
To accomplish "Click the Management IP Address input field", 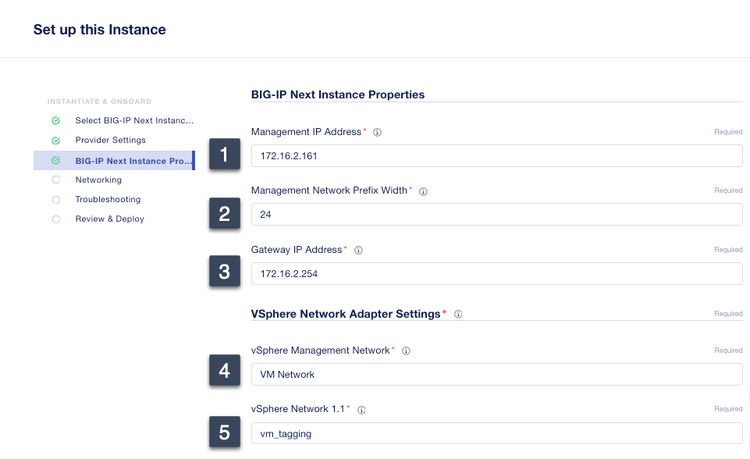I will click(496, 156).
